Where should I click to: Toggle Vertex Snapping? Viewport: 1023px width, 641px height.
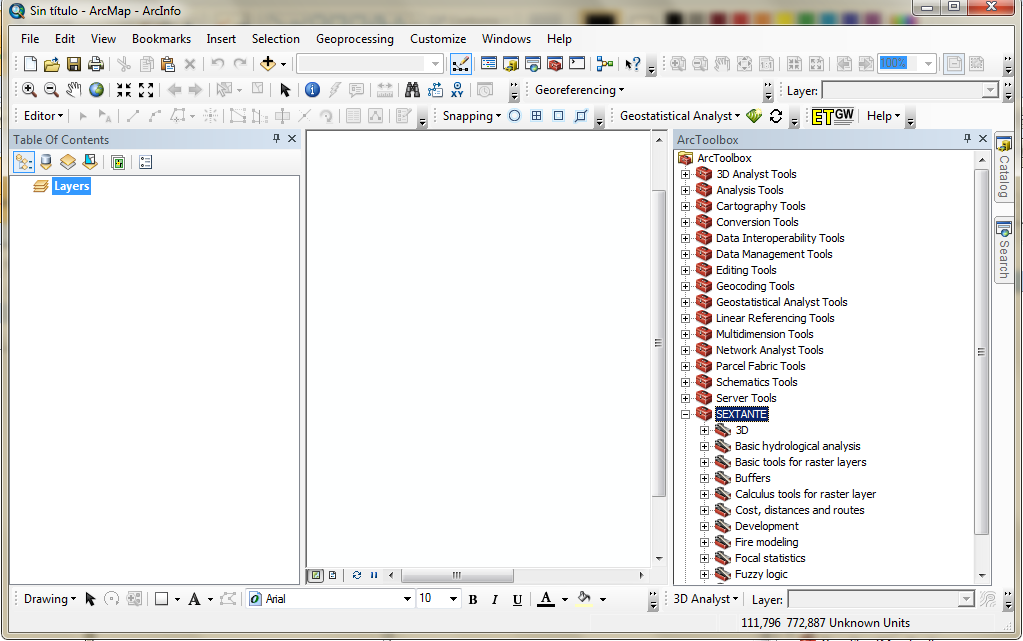tap(558, 116)
